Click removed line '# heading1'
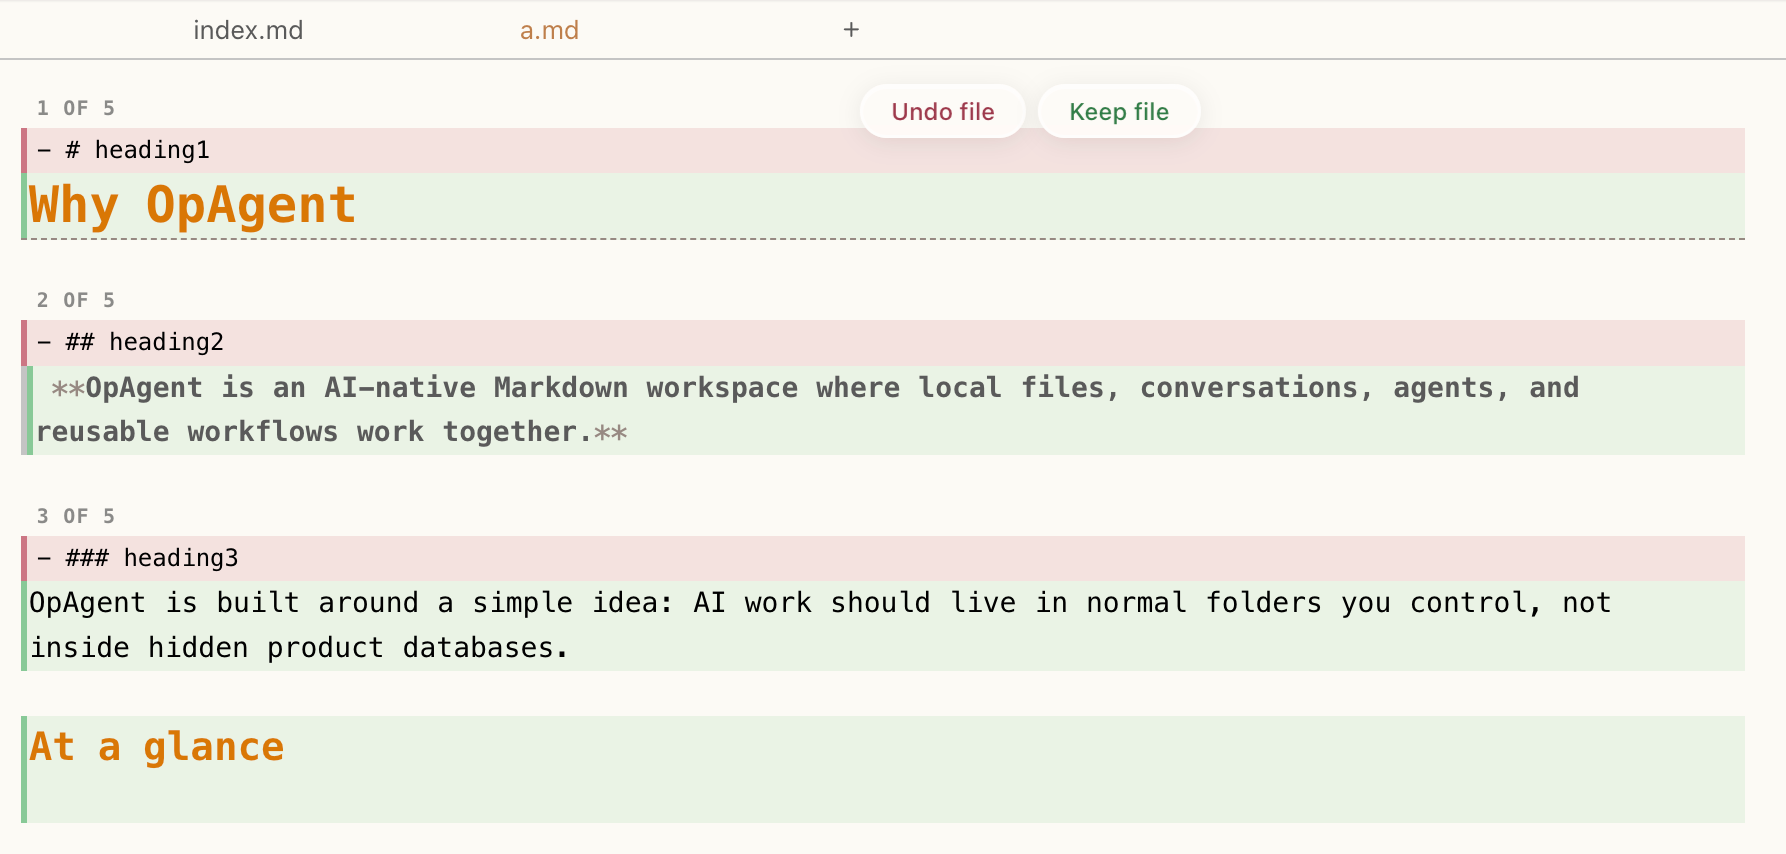 click(x=883, y=150)
